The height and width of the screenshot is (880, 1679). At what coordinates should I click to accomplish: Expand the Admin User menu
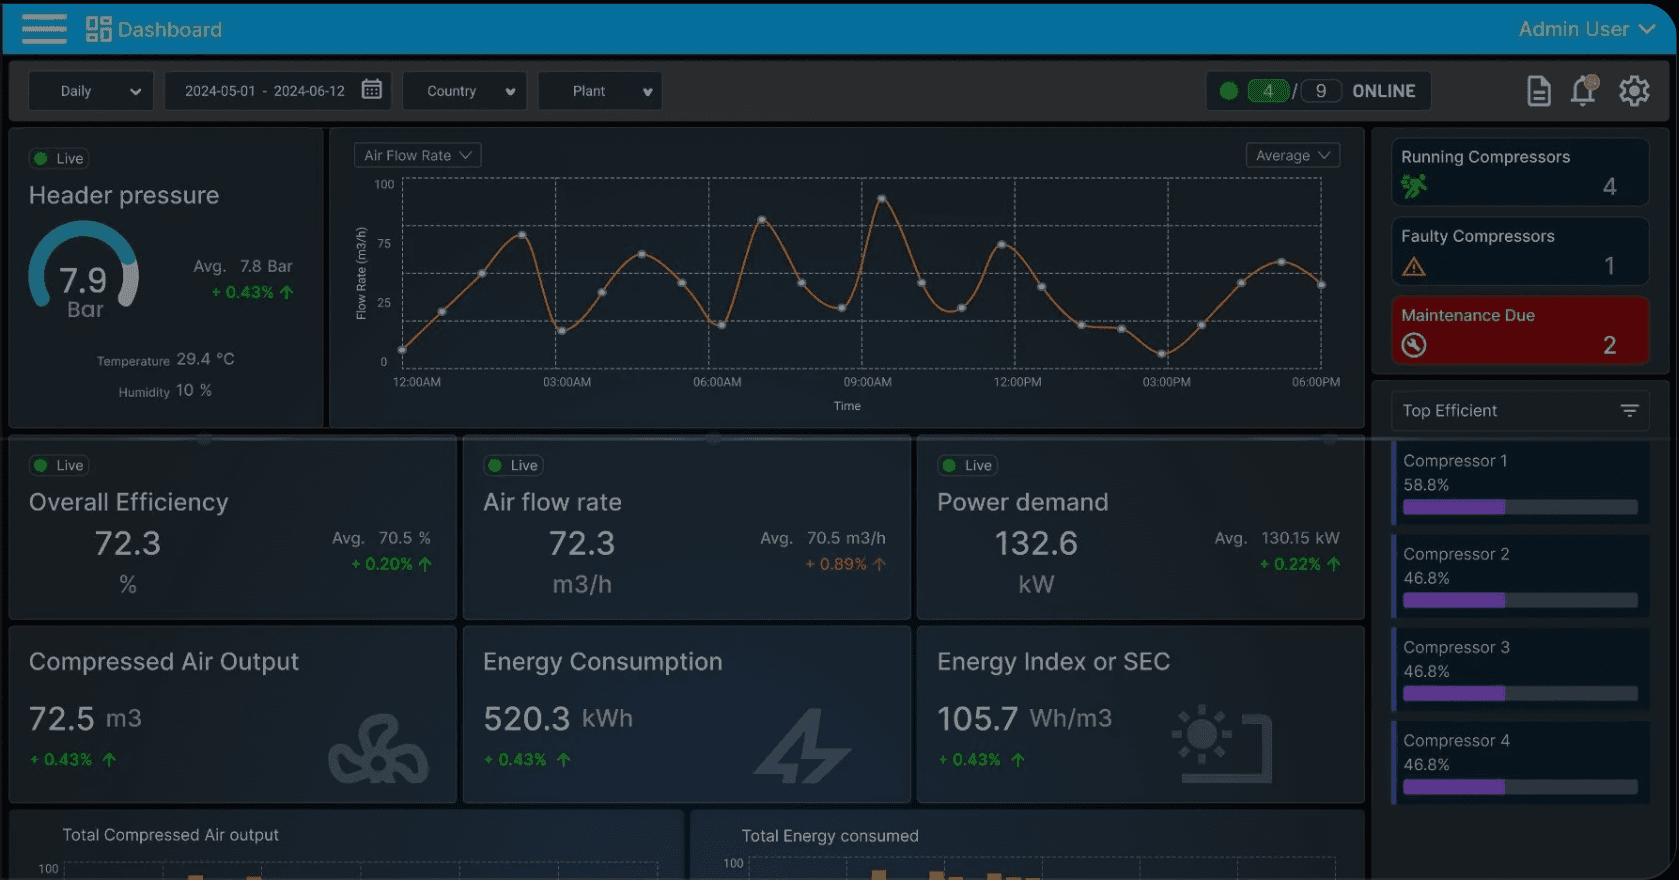pyautogui.click(x=1586, y=29)
